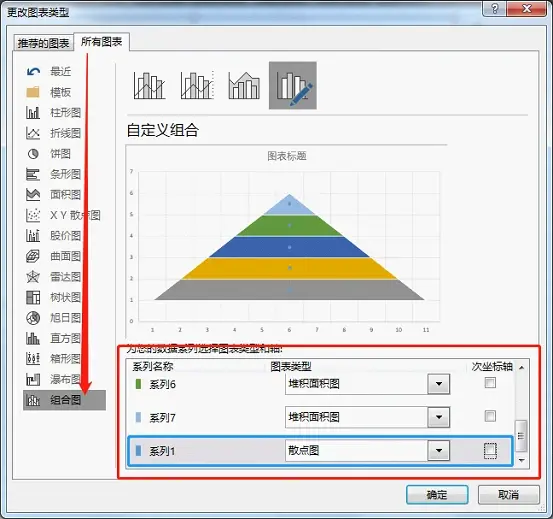The height and width of the screenshot is (519, 553).
Task: Click the series list scrollbar thumb
Action: 521,436
